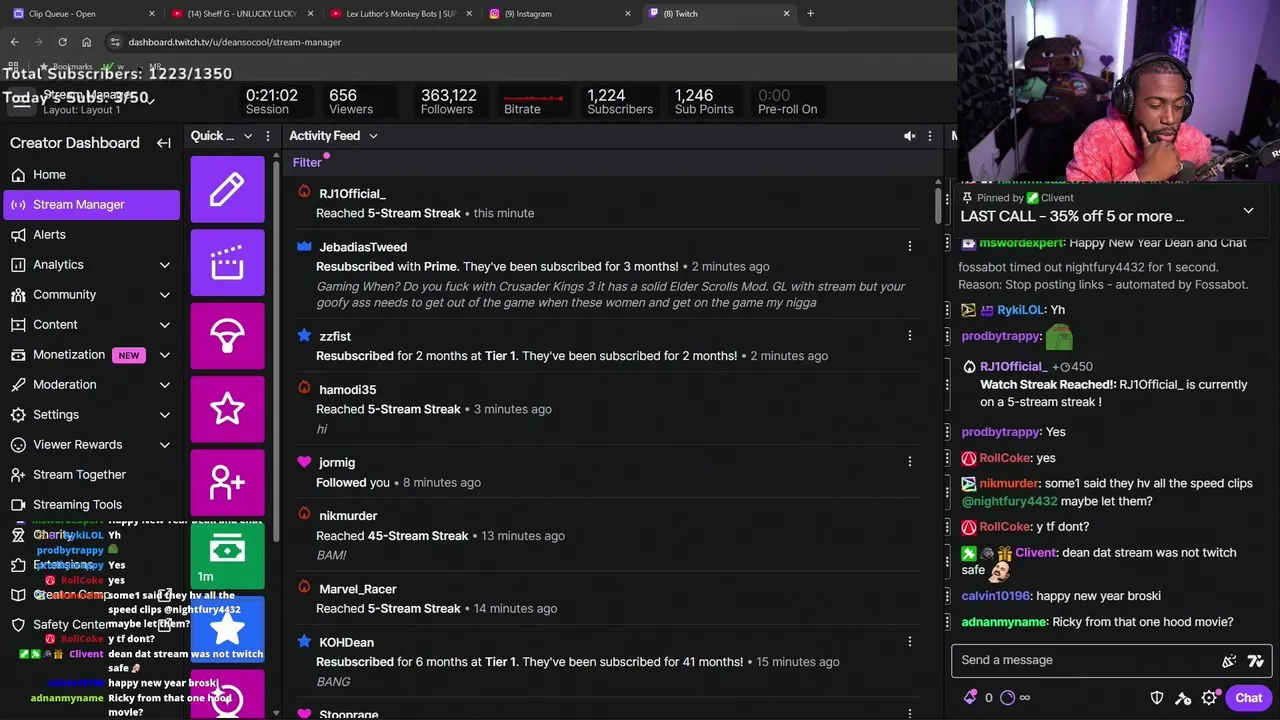
Task: Open site information icon in address bar
Action: point(116,42)
